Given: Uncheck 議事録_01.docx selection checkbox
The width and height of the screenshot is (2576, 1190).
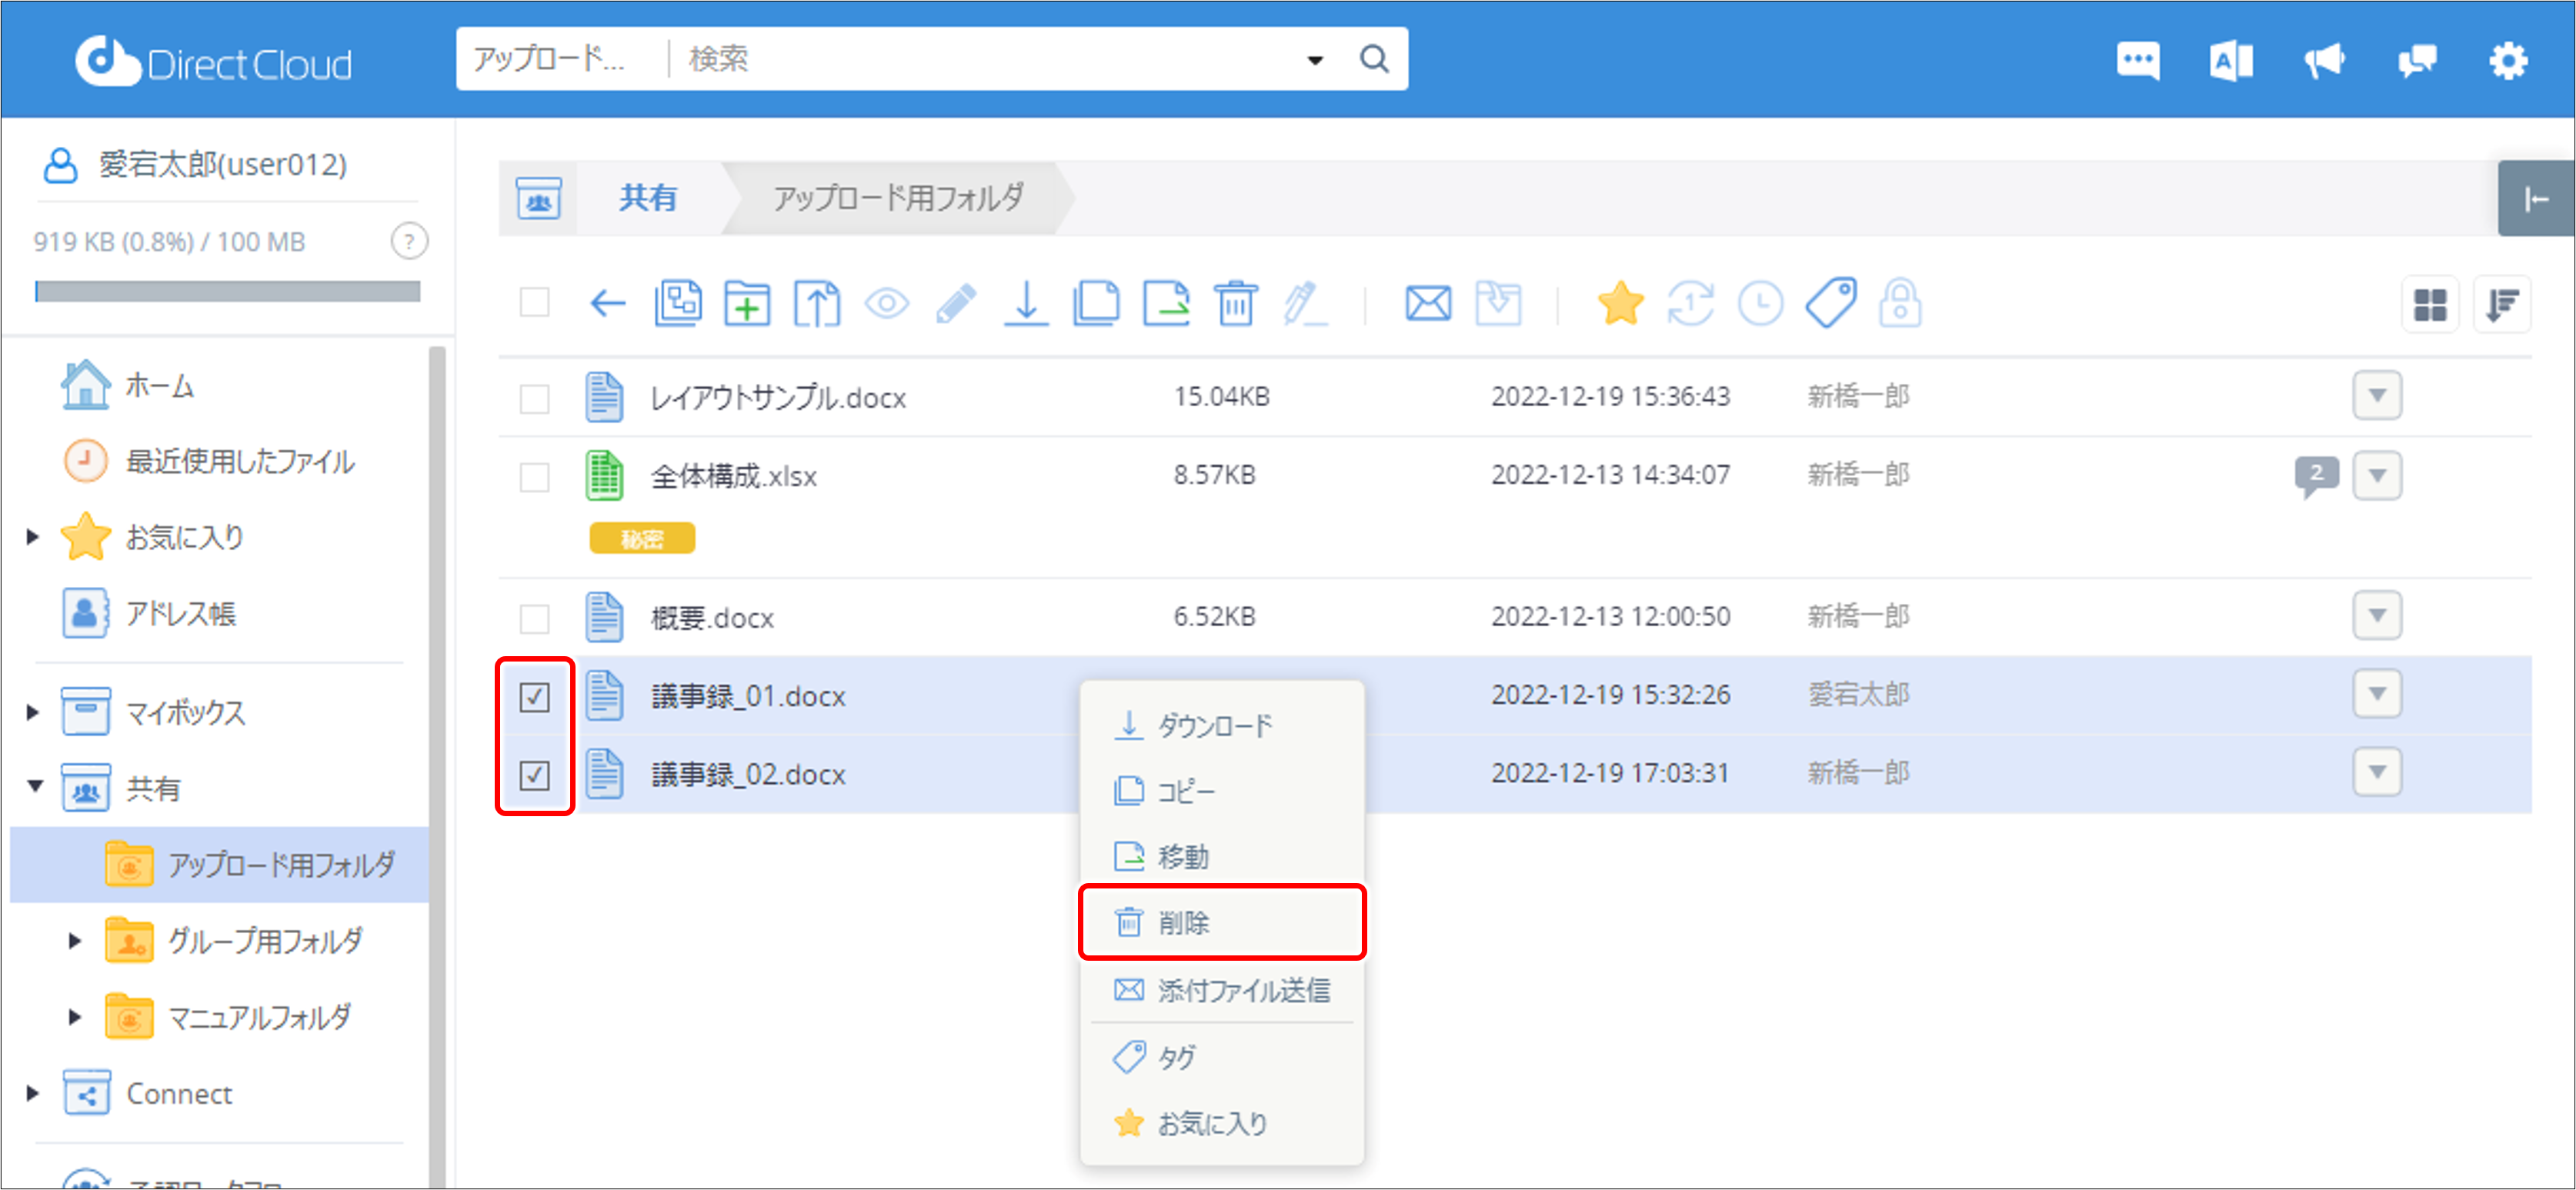Looking at the screenshot, I should [x=535, y=697].
